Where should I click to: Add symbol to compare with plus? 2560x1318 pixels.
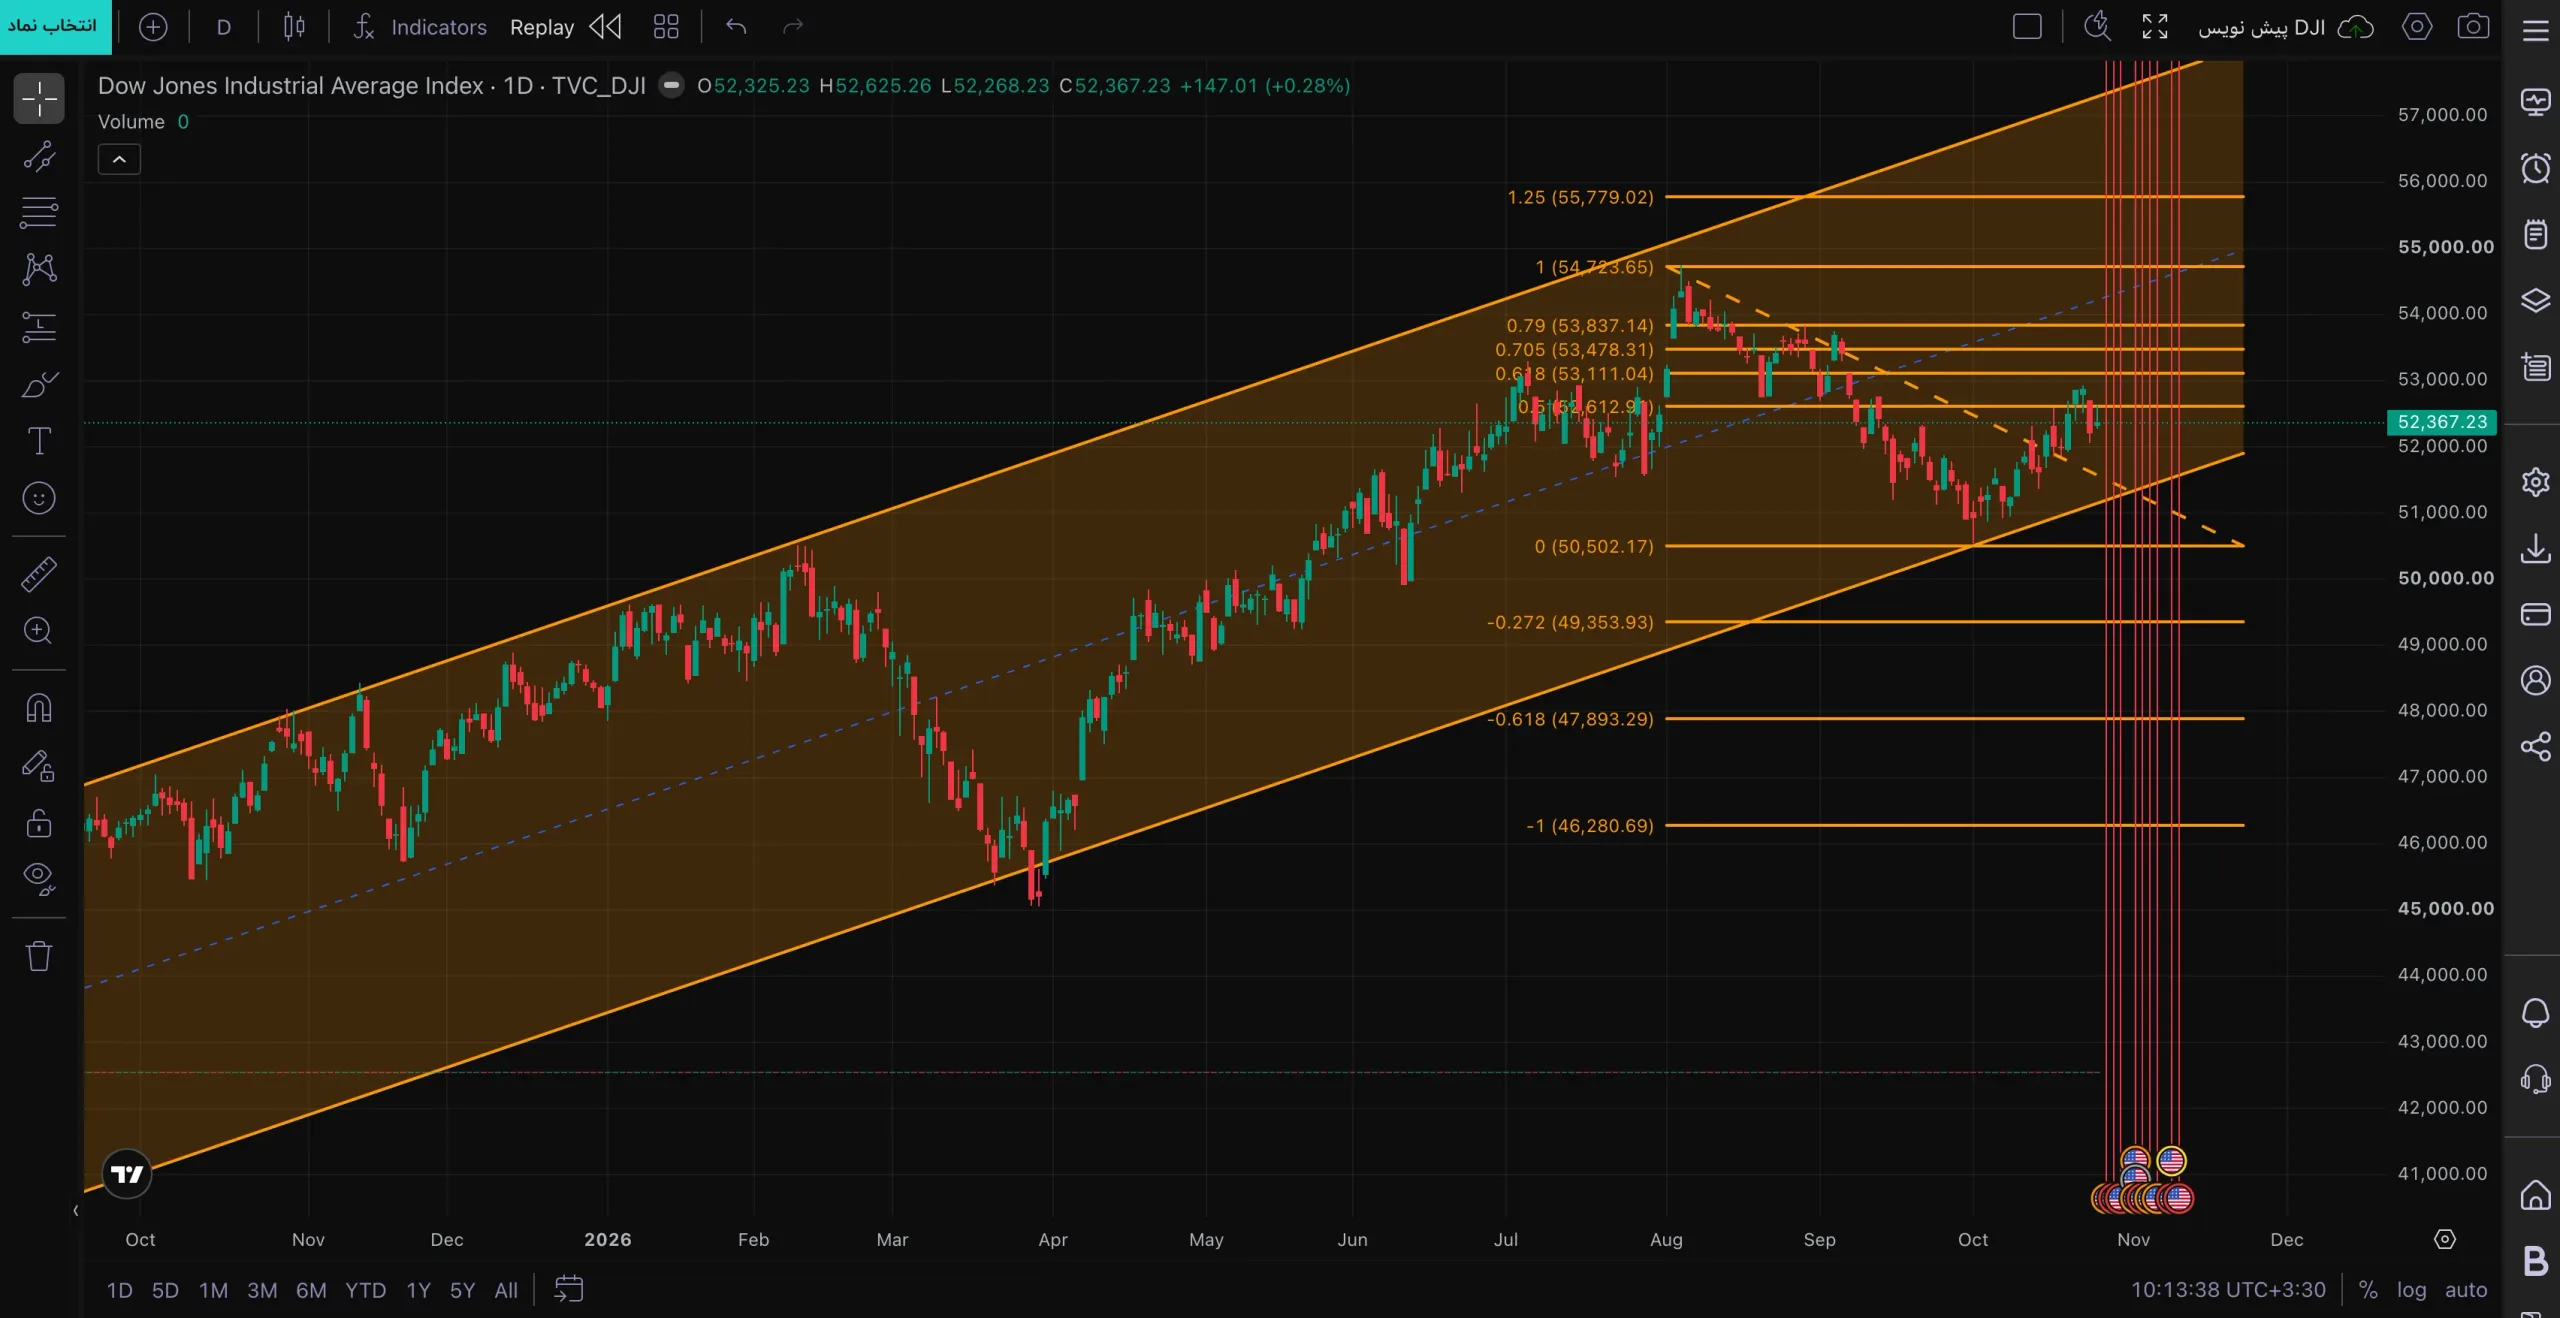coord(153,27)
